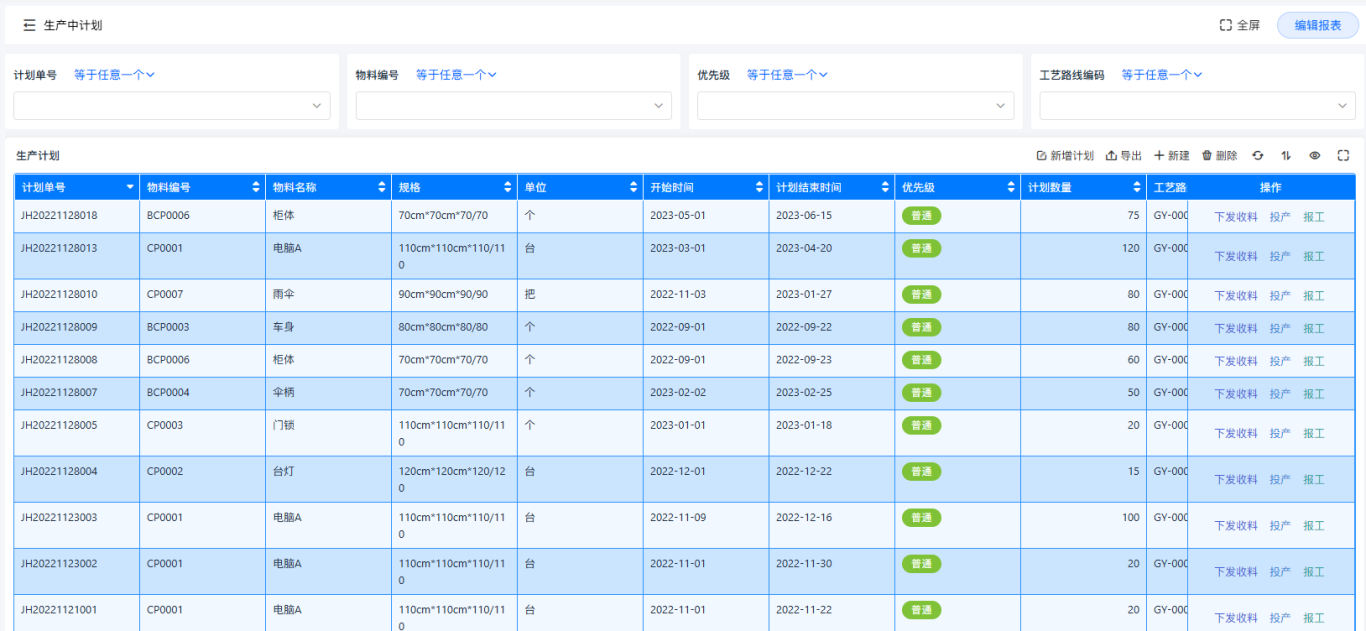The height and width of the screenshot is (631, 1366).
Task: Click material name 台灯
Action: 284,471
